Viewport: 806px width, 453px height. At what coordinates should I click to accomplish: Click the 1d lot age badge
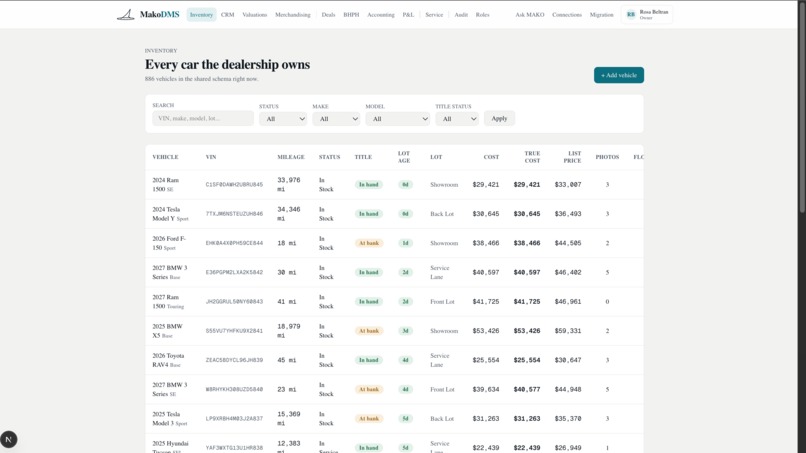click(405, 243)
